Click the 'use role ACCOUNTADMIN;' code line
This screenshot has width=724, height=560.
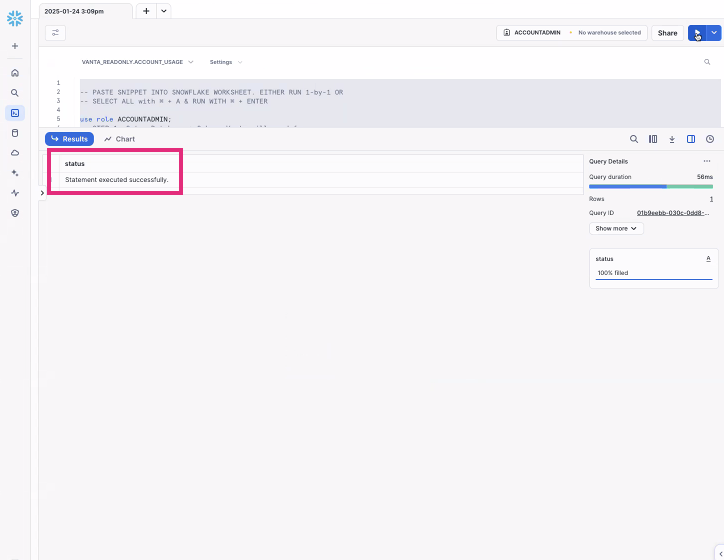[x=126, y=119]
